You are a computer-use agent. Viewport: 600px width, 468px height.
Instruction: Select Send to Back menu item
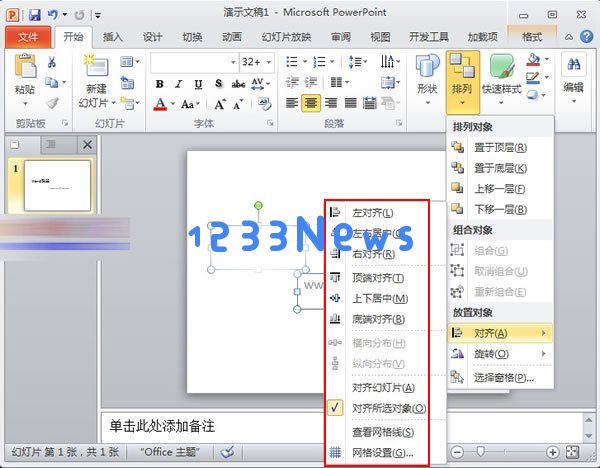[x=501, y=168]
